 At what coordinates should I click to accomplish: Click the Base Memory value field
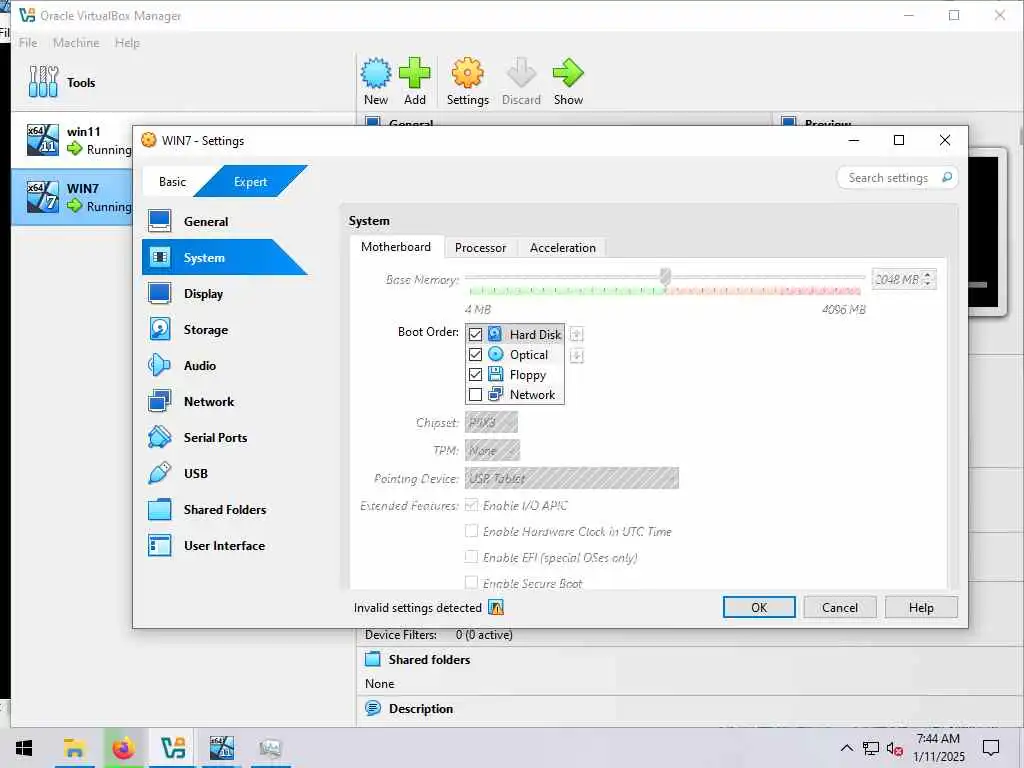point(897,280)
